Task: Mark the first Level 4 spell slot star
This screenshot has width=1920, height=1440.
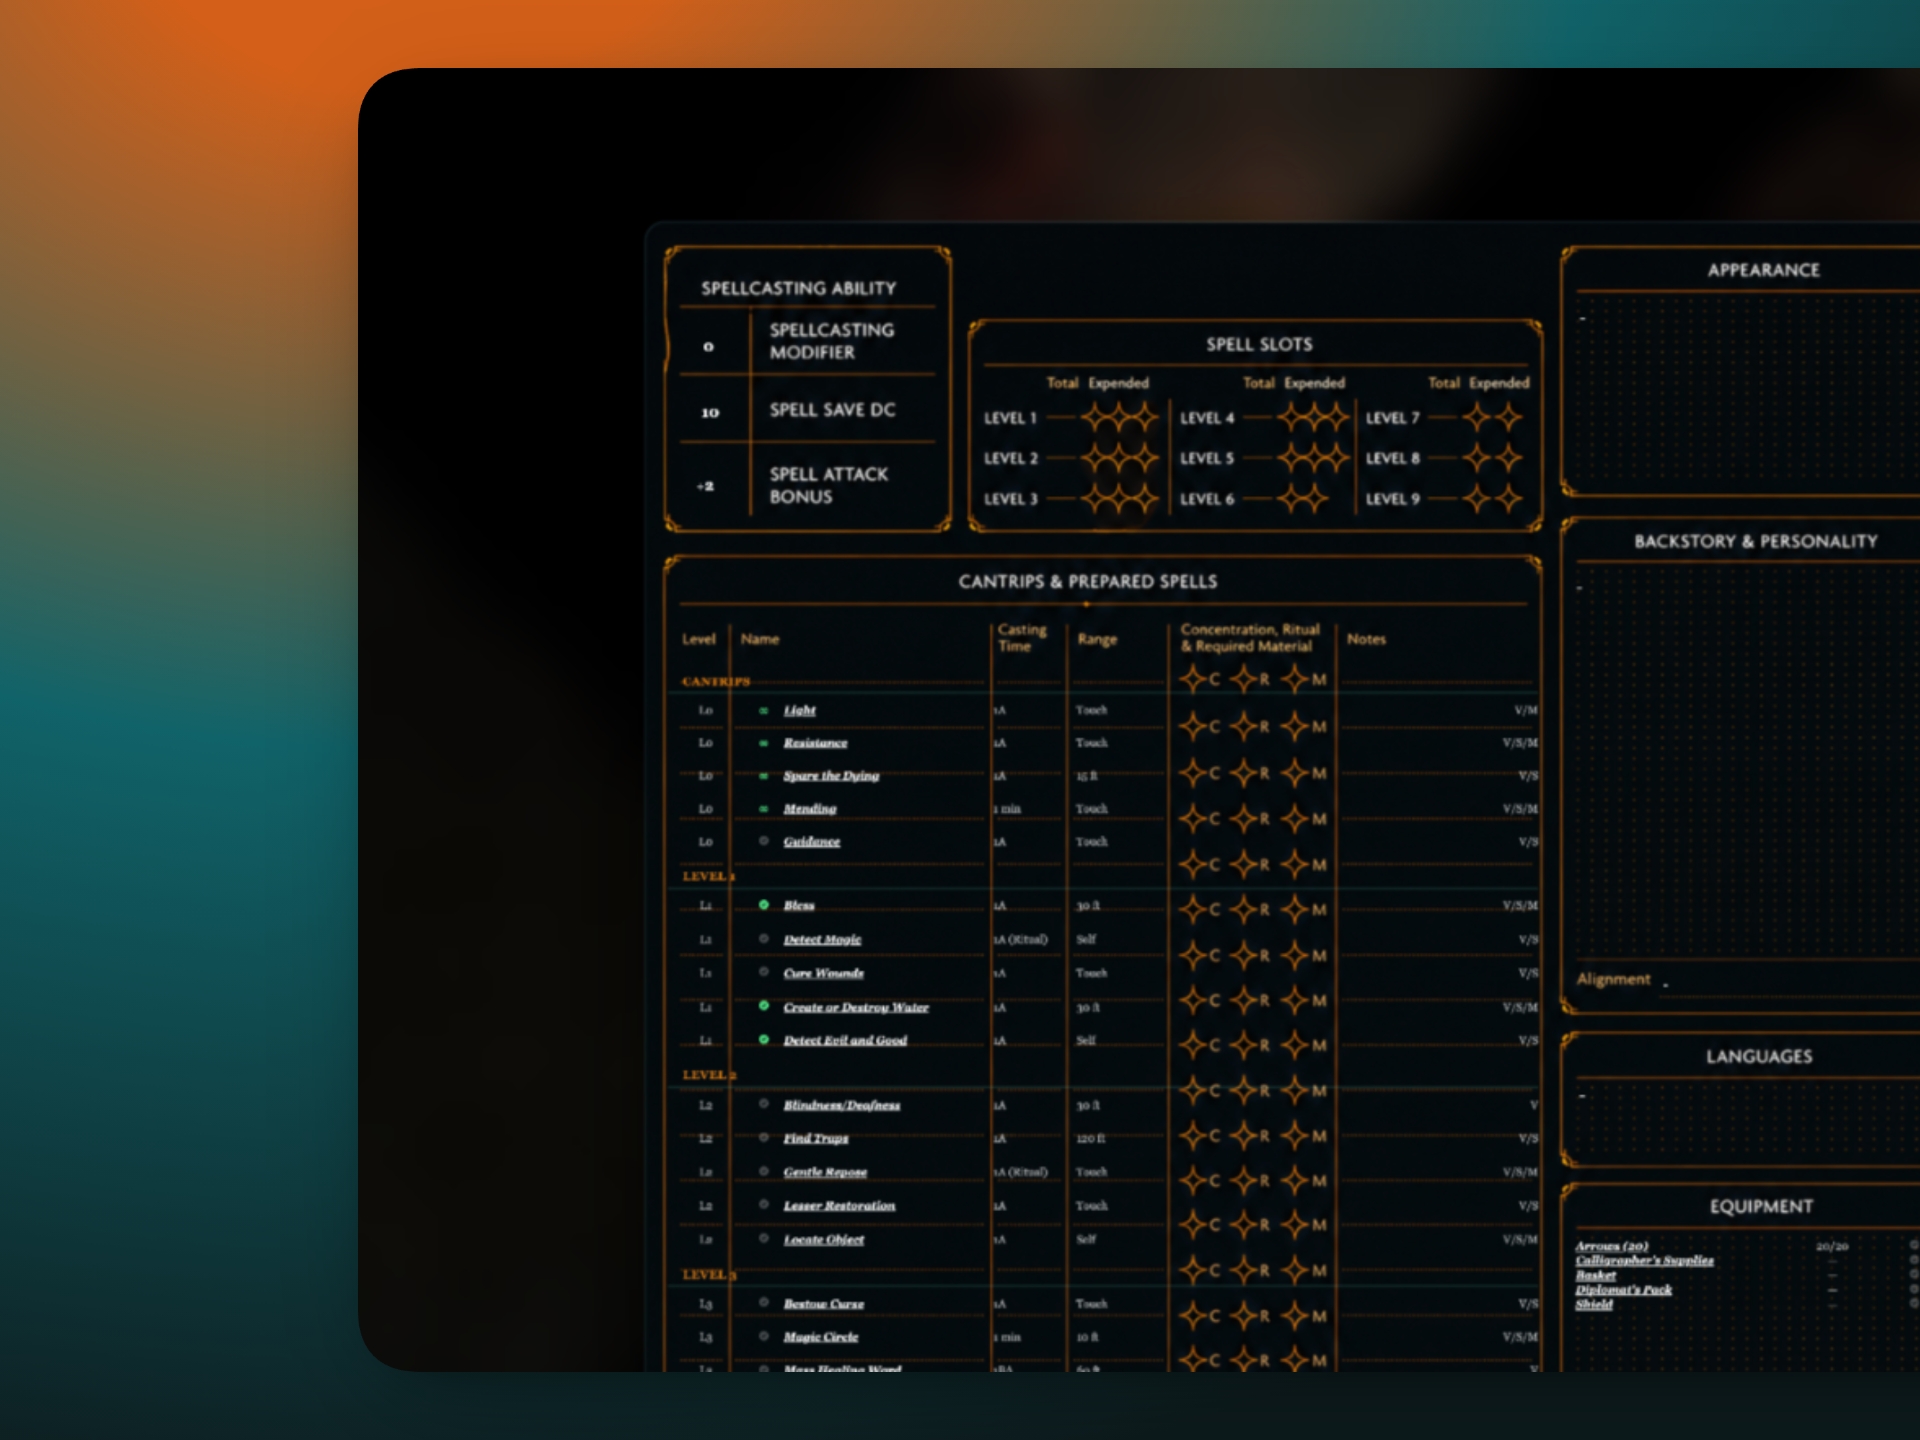Action: pos(1292,418)
